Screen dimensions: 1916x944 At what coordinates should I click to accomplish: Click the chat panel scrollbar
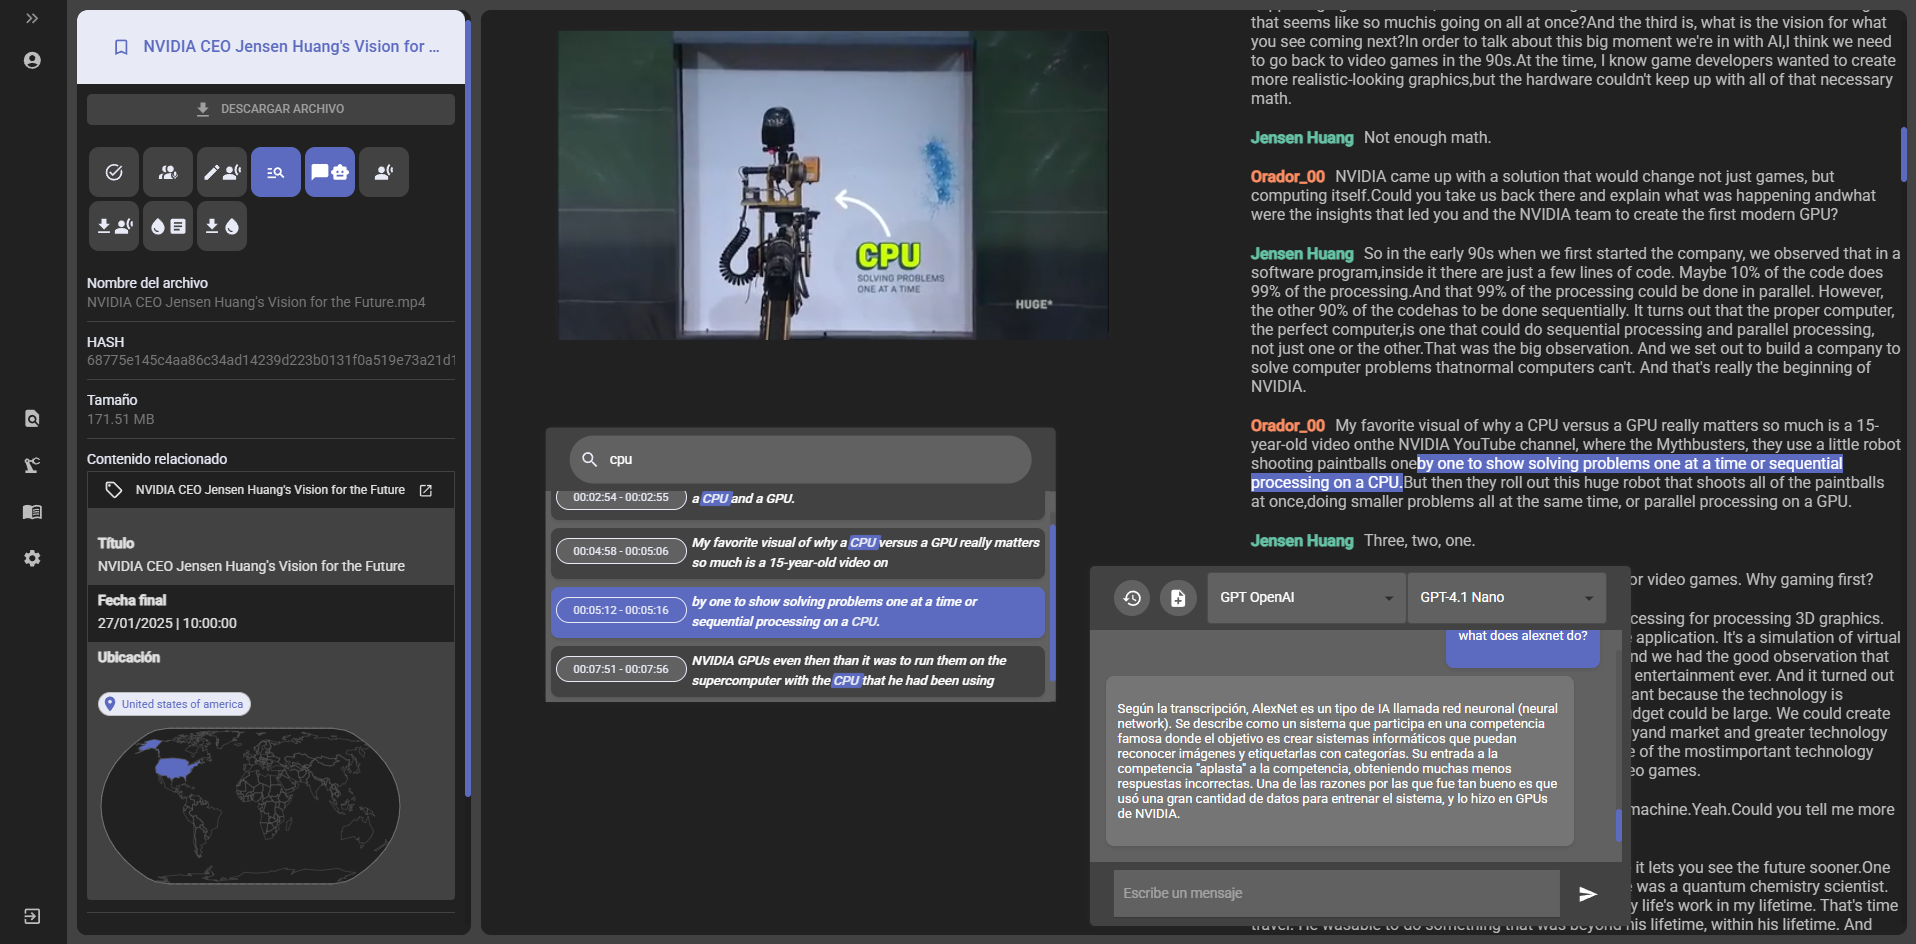[x=1618, y=825]
